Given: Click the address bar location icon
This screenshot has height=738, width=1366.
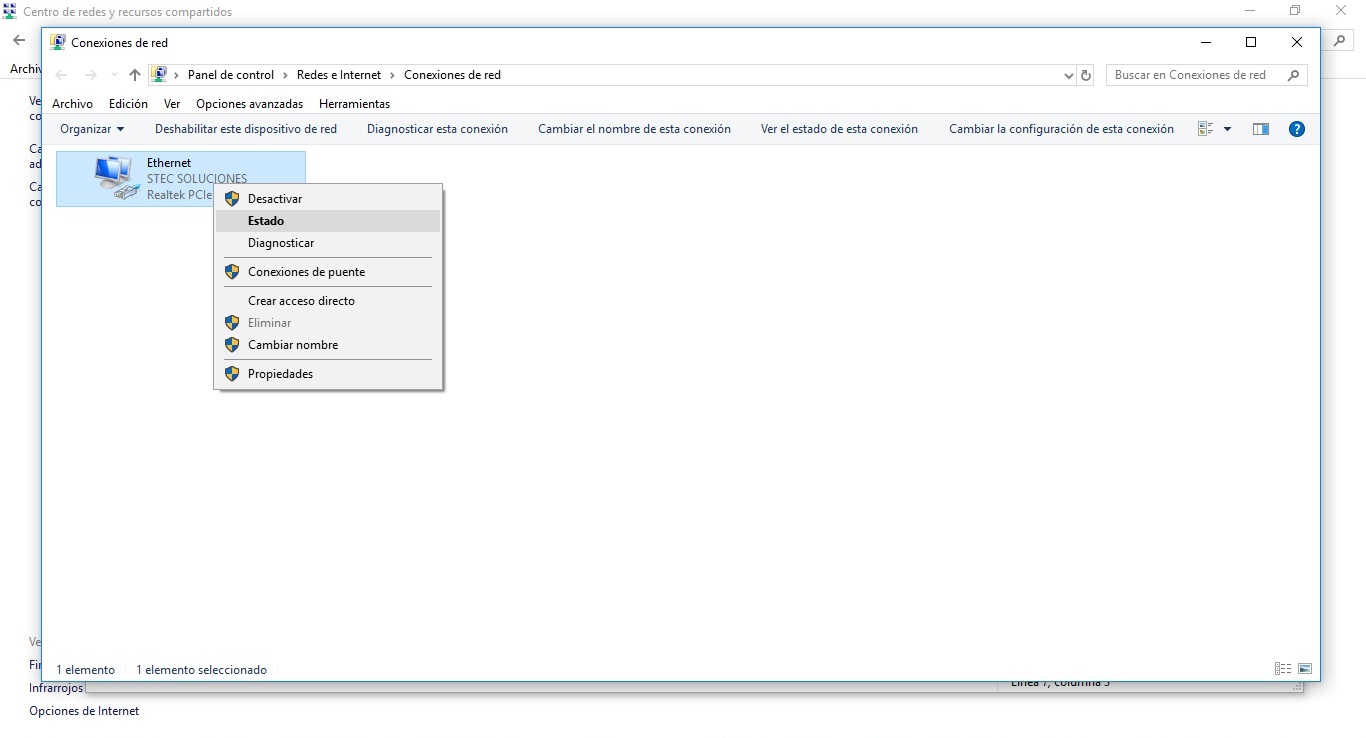Looking at the screenshot, I should 159,75.
